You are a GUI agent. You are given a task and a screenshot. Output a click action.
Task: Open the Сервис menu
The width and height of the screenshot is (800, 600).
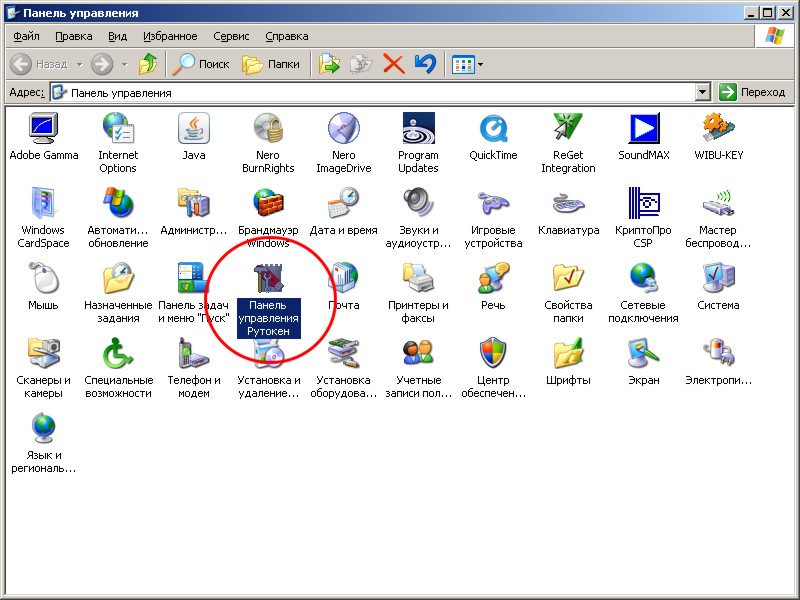231,36
